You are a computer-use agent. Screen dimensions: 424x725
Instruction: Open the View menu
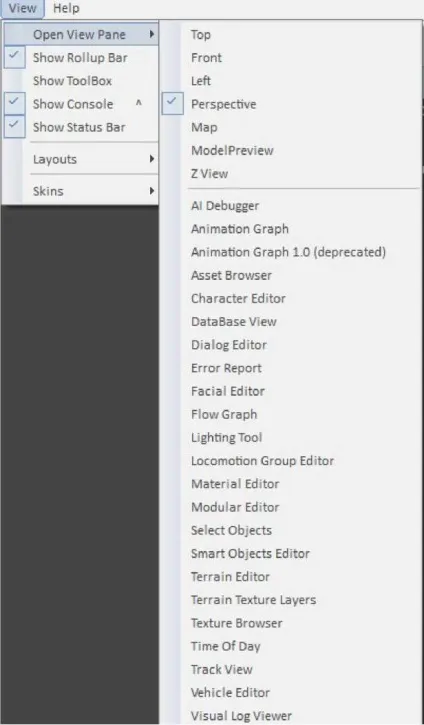[22, 8]
